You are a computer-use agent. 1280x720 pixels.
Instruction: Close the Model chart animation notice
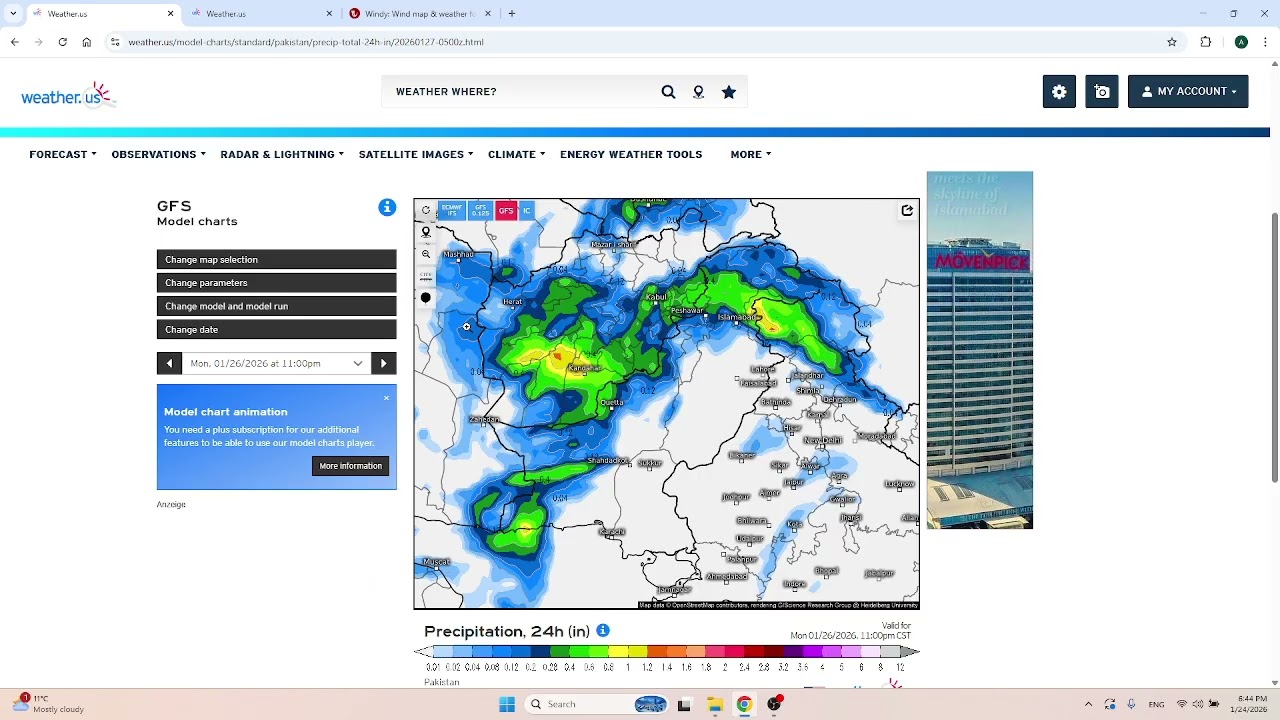tap(386, 398)
